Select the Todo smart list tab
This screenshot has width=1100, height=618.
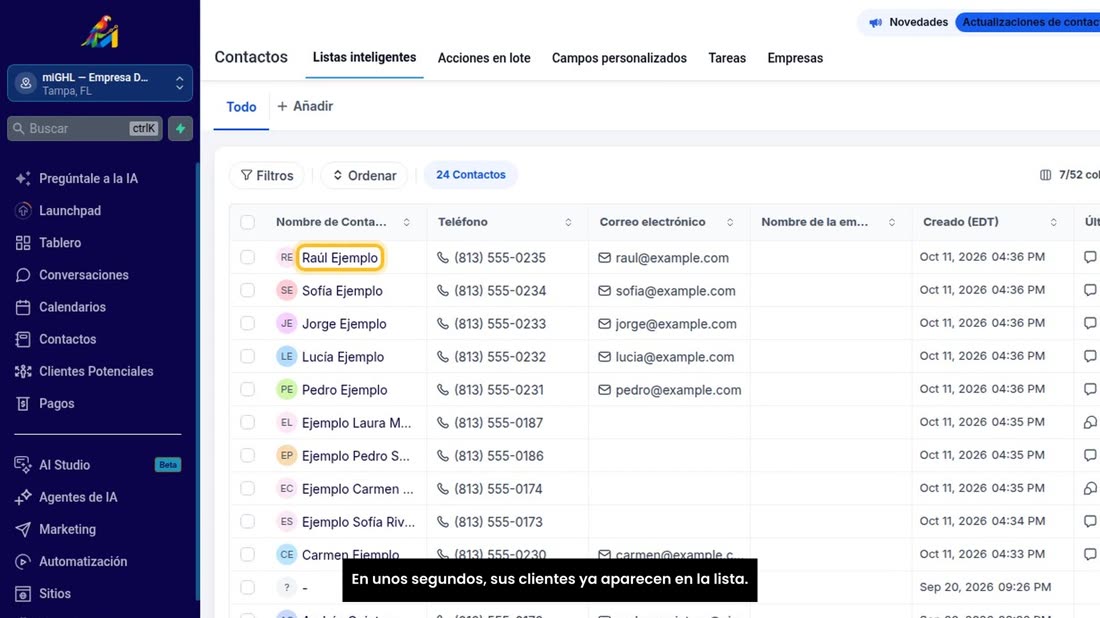(241, 107)
